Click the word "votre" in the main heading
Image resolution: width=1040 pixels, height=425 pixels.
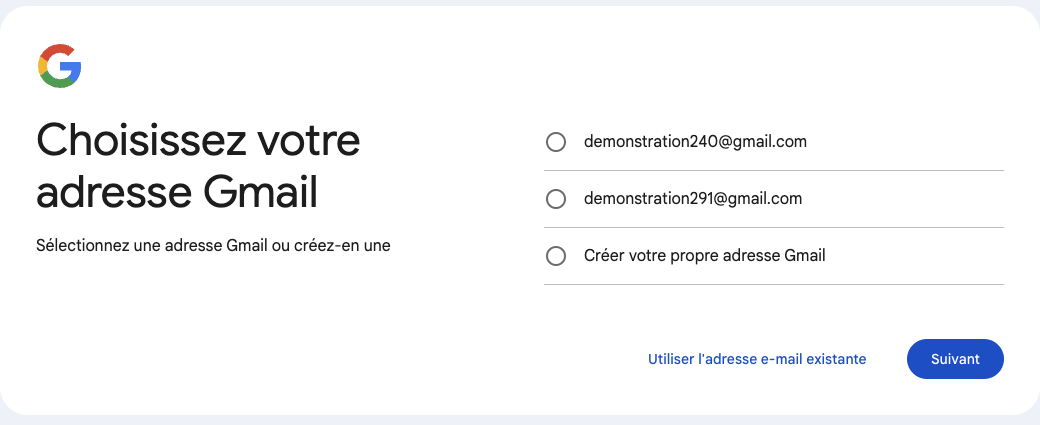(x=309, y=141)
